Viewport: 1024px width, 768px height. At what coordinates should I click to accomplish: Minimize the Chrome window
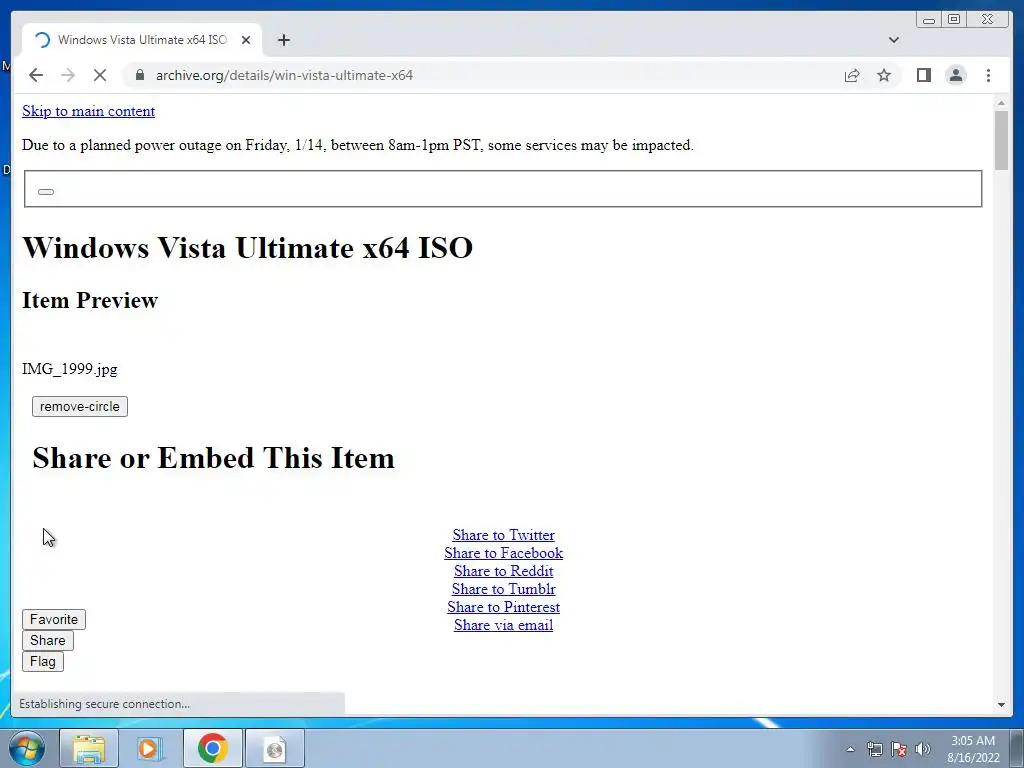point(929,20)
